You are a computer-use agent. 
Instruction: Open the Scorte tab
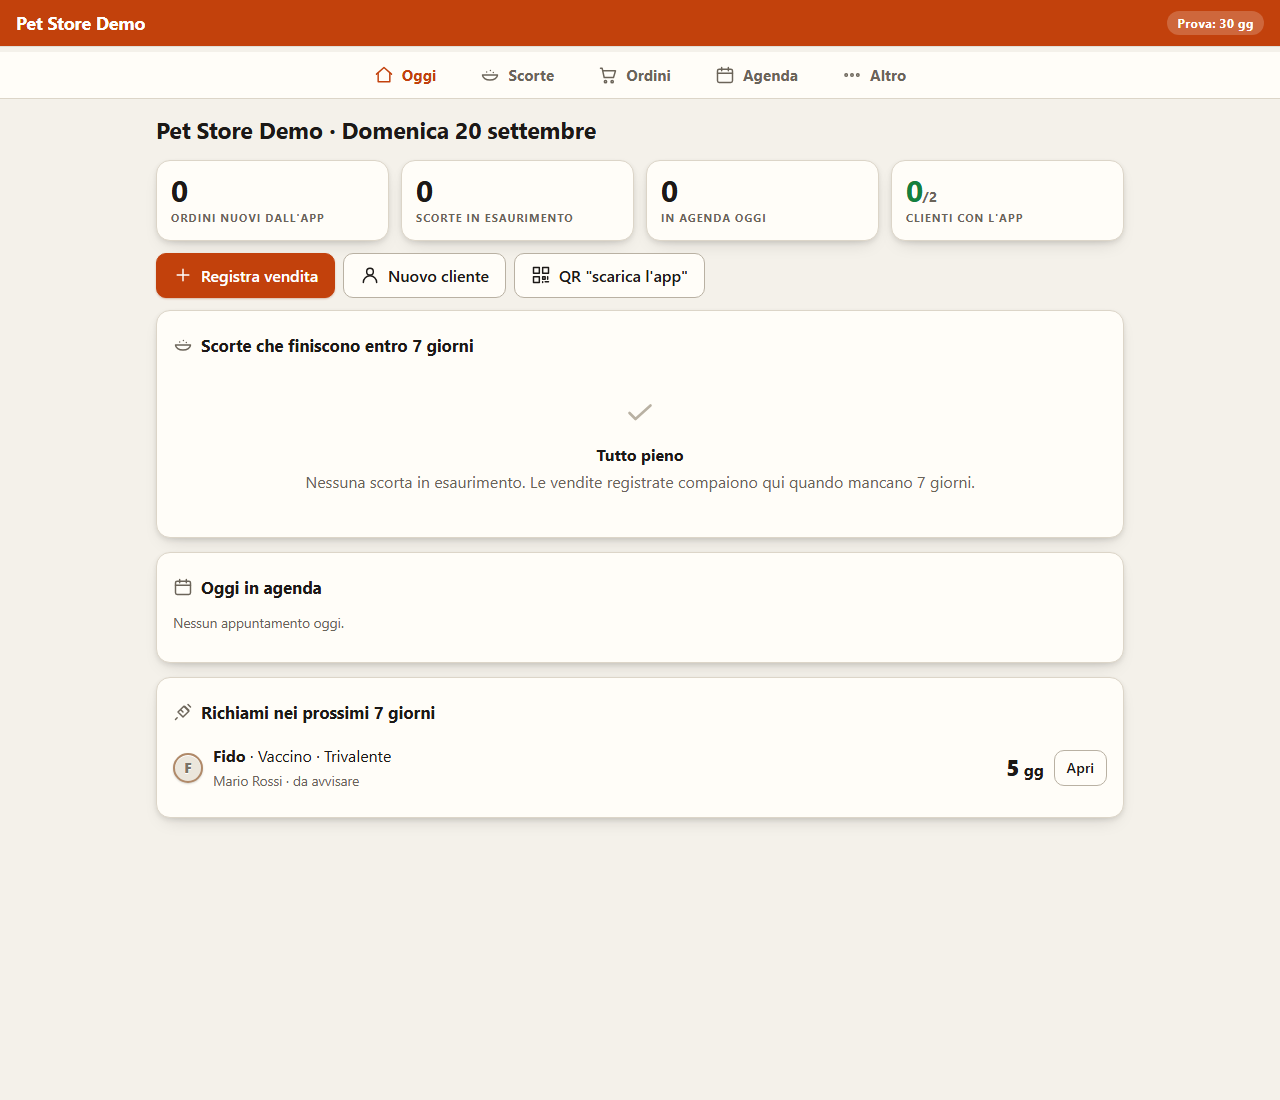(518, 75)
